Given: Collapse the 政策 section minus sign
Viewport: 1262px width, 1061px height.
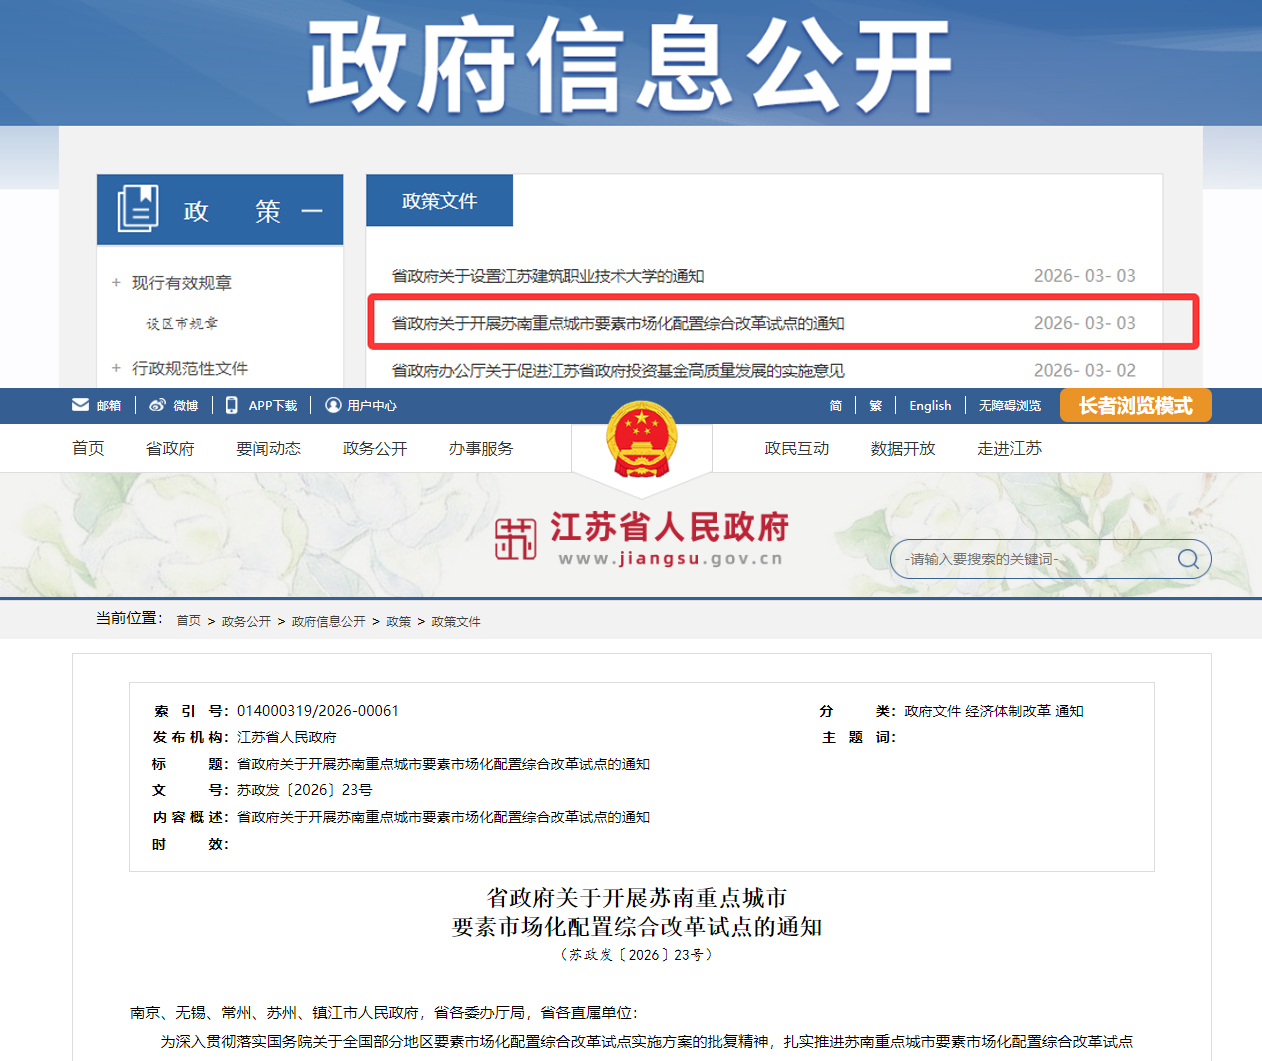Looking at the screenshot, I should click(x=312, y=211).
